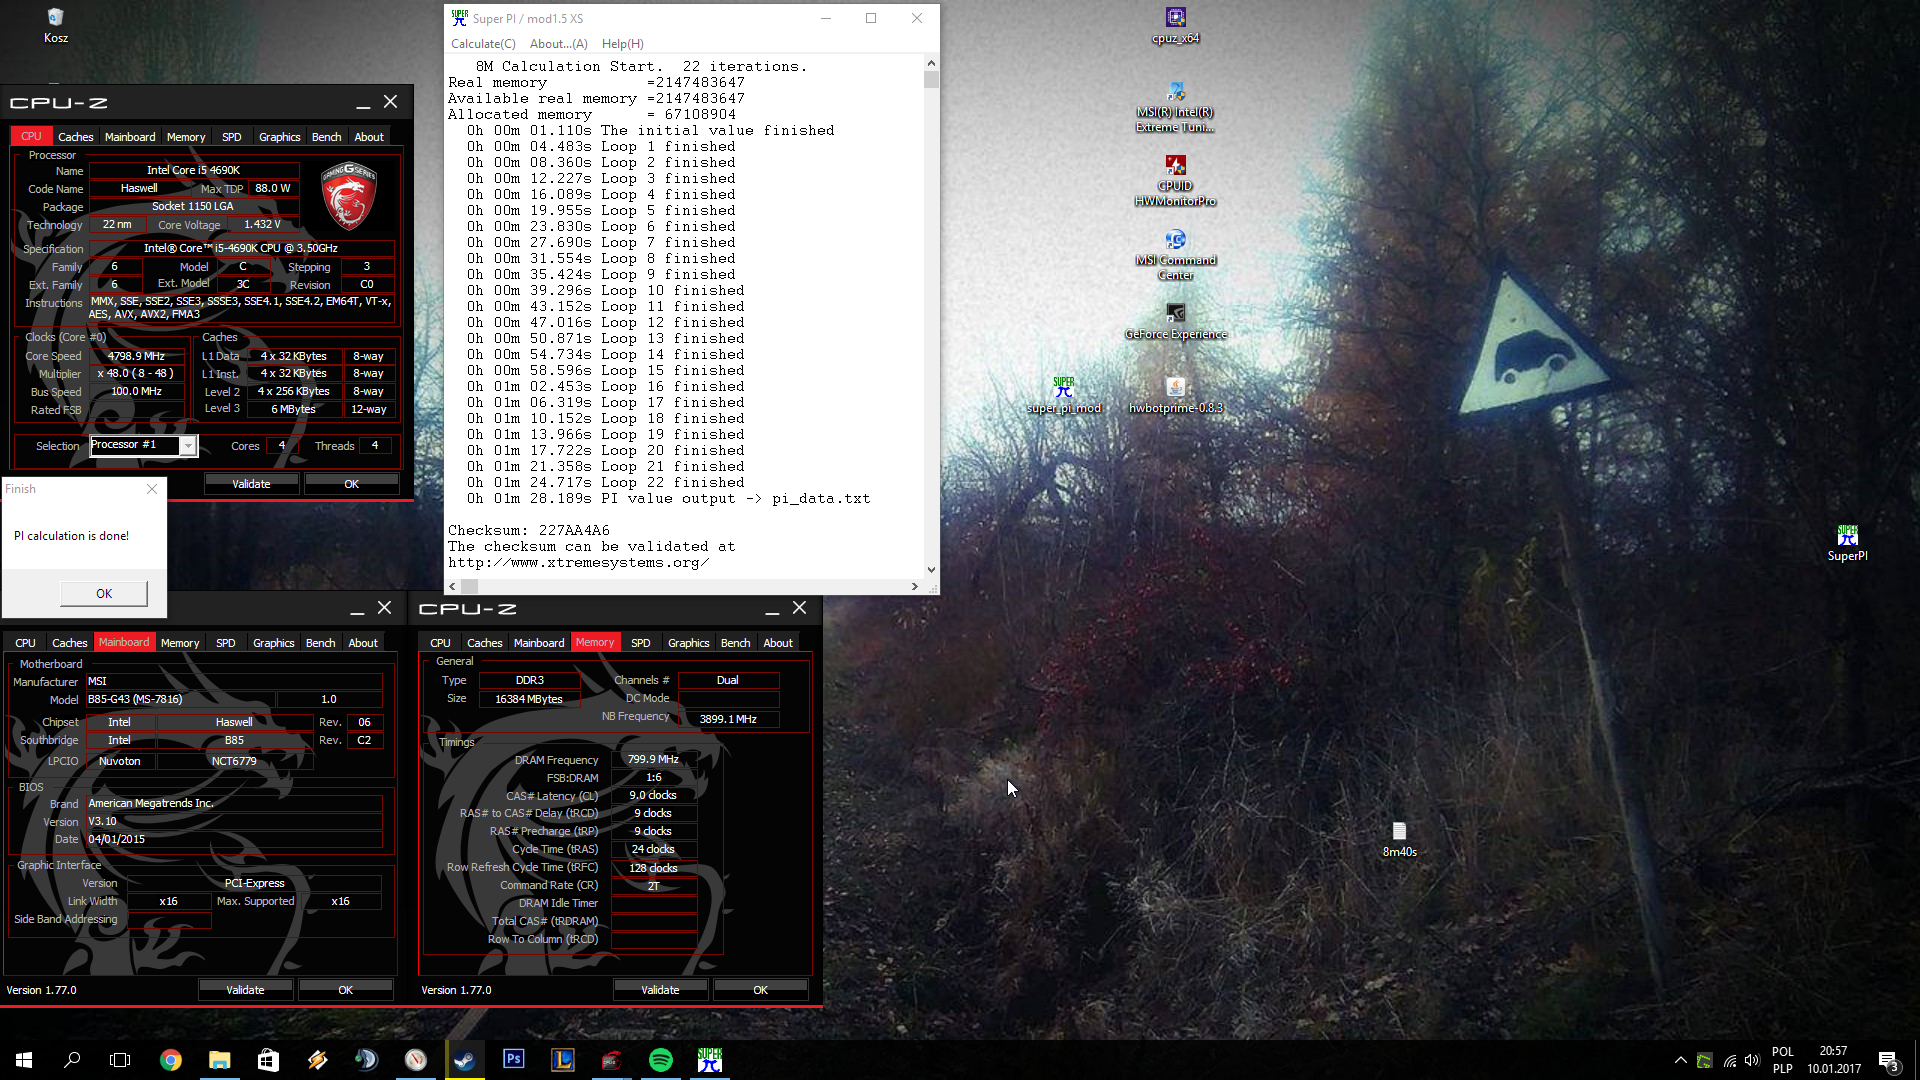Click Validate in the Memory CPU-Z window
The height and width of the screenshot is (1080, 1920).
coord(660,990)
